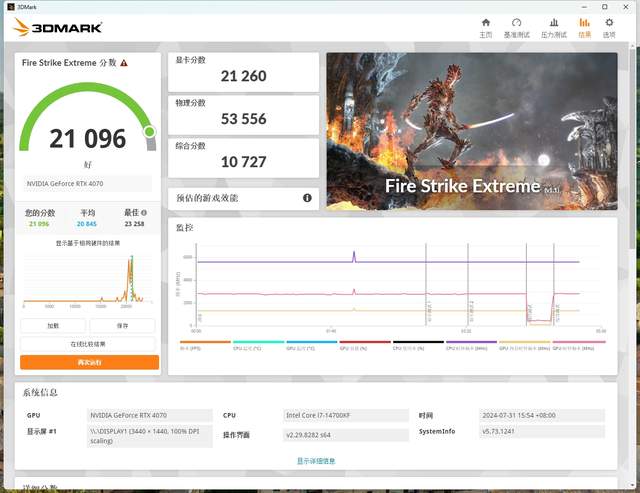The height and width of the screenshot is (493, 640).
Task: Click the 显示基于相同硬件的结果 caption
Action: click(88, 243)
